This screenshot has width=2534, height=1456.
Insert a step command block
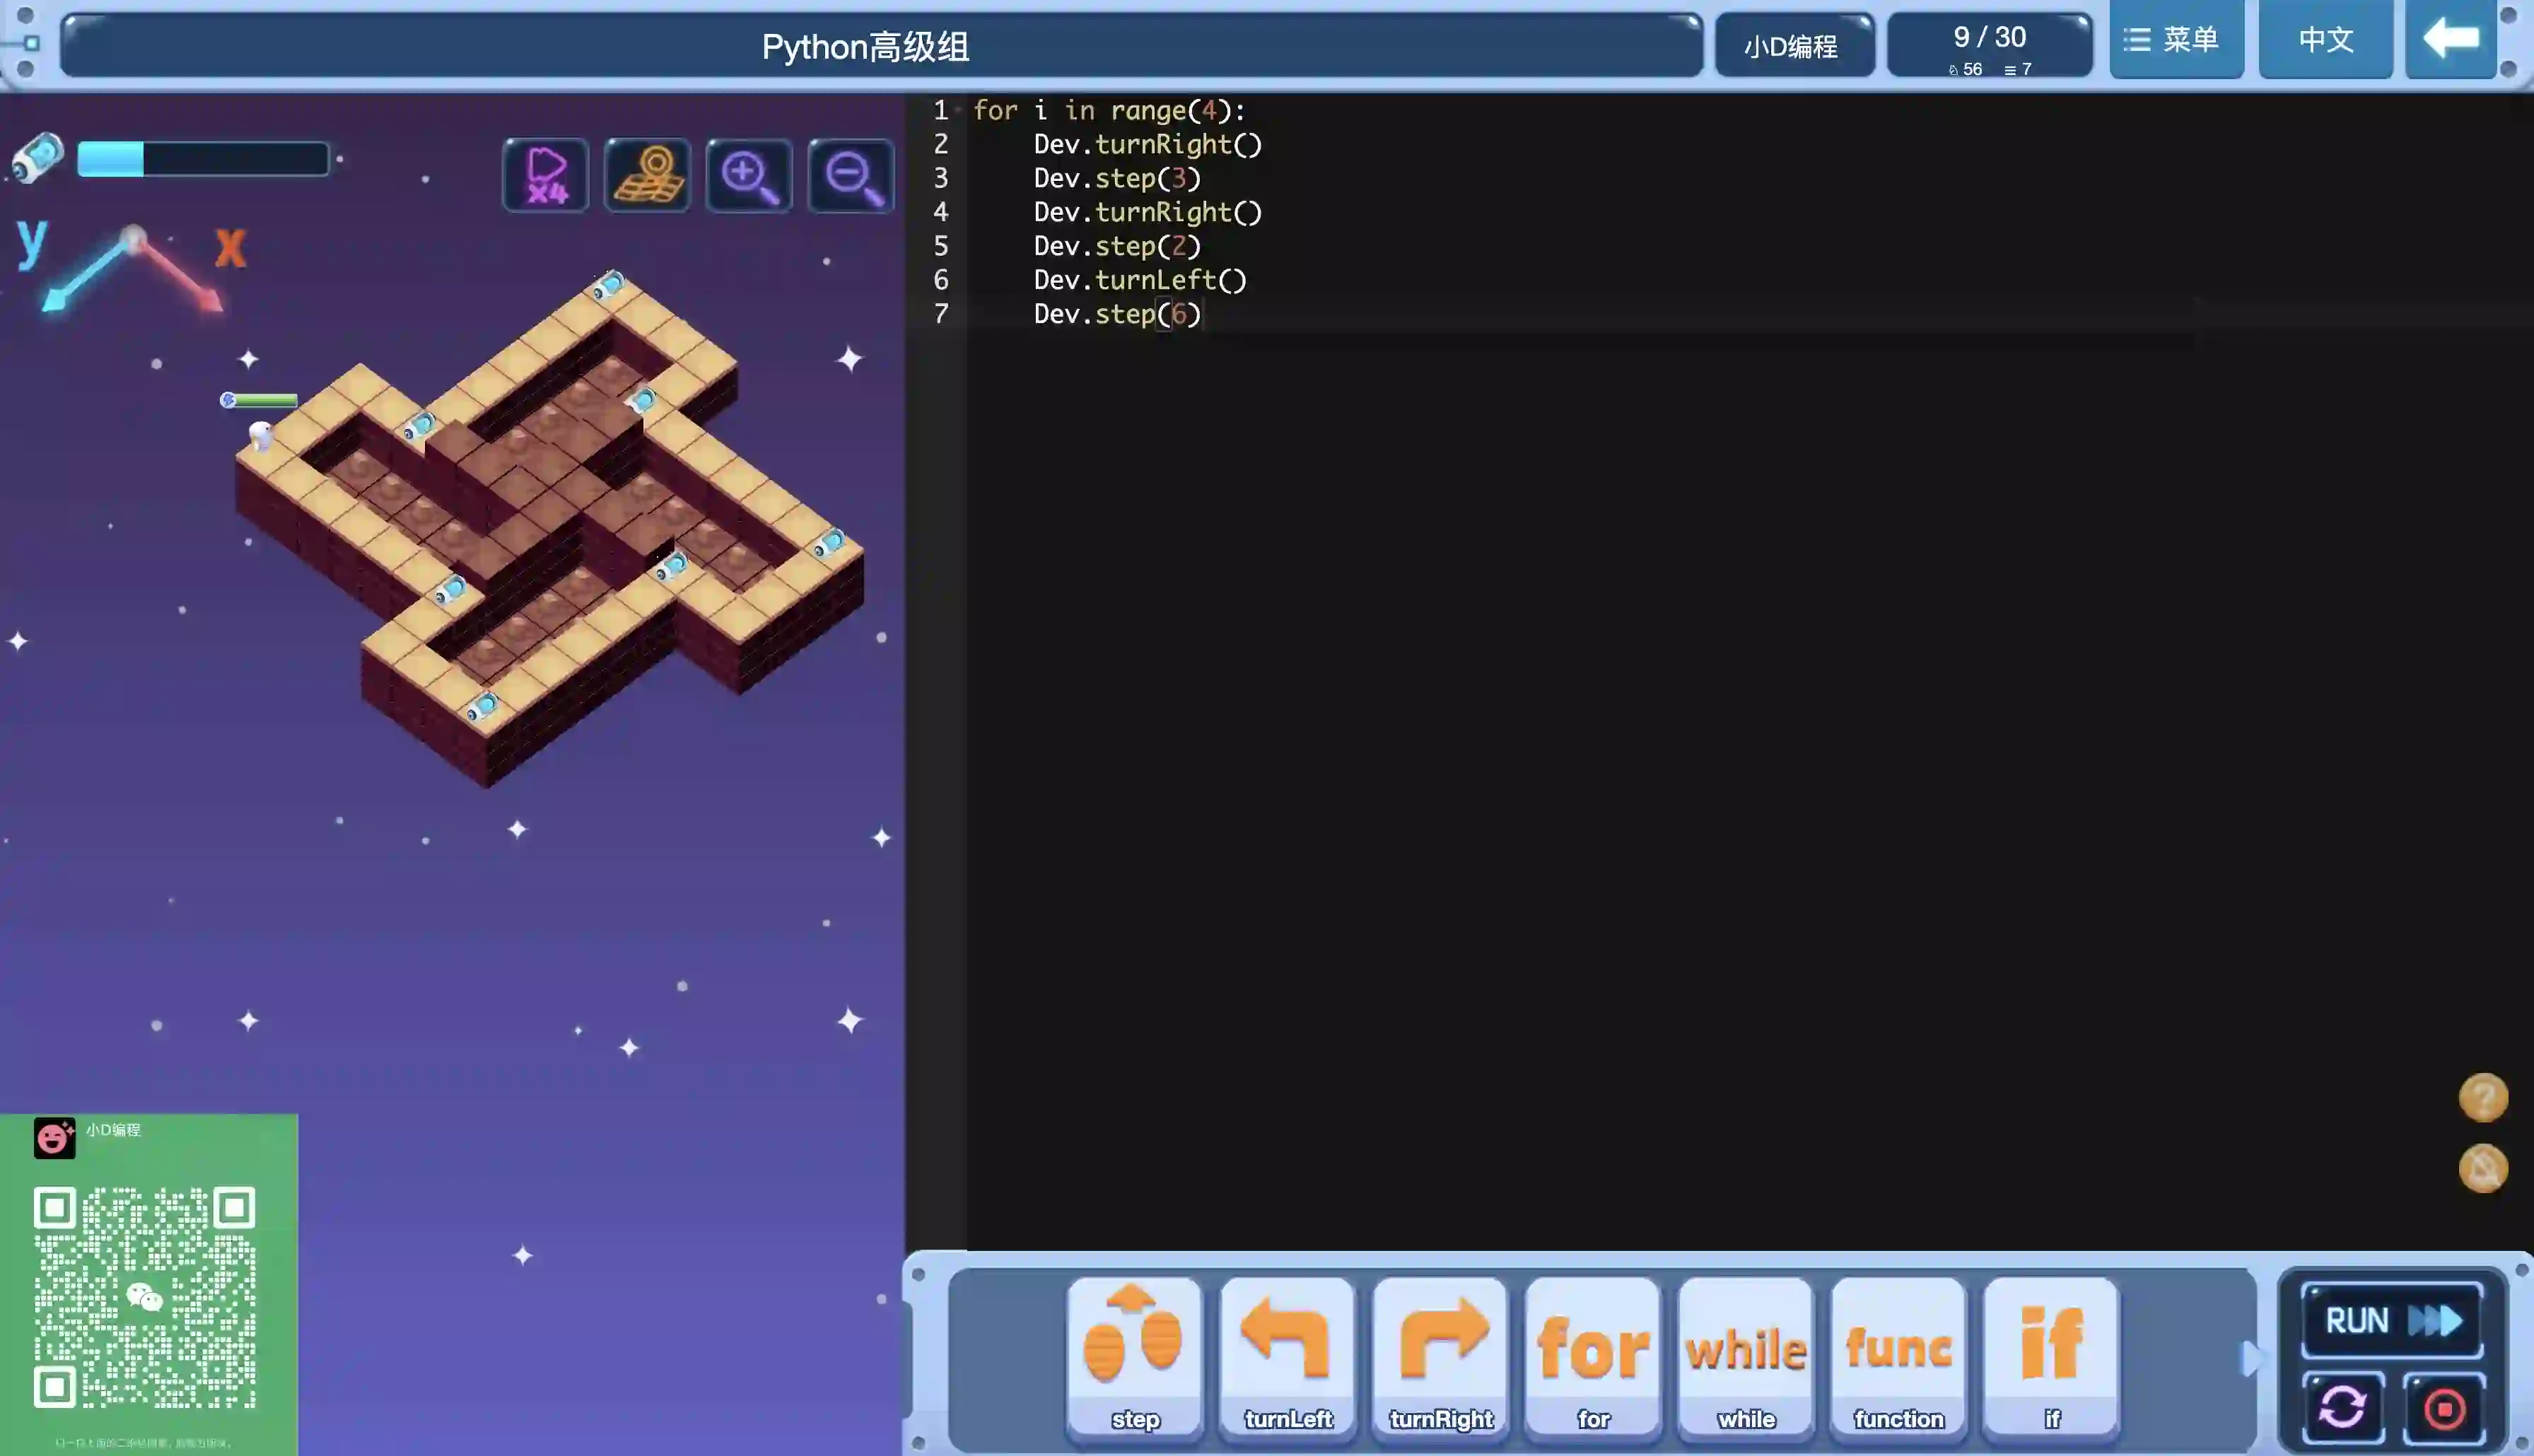1135,1355
